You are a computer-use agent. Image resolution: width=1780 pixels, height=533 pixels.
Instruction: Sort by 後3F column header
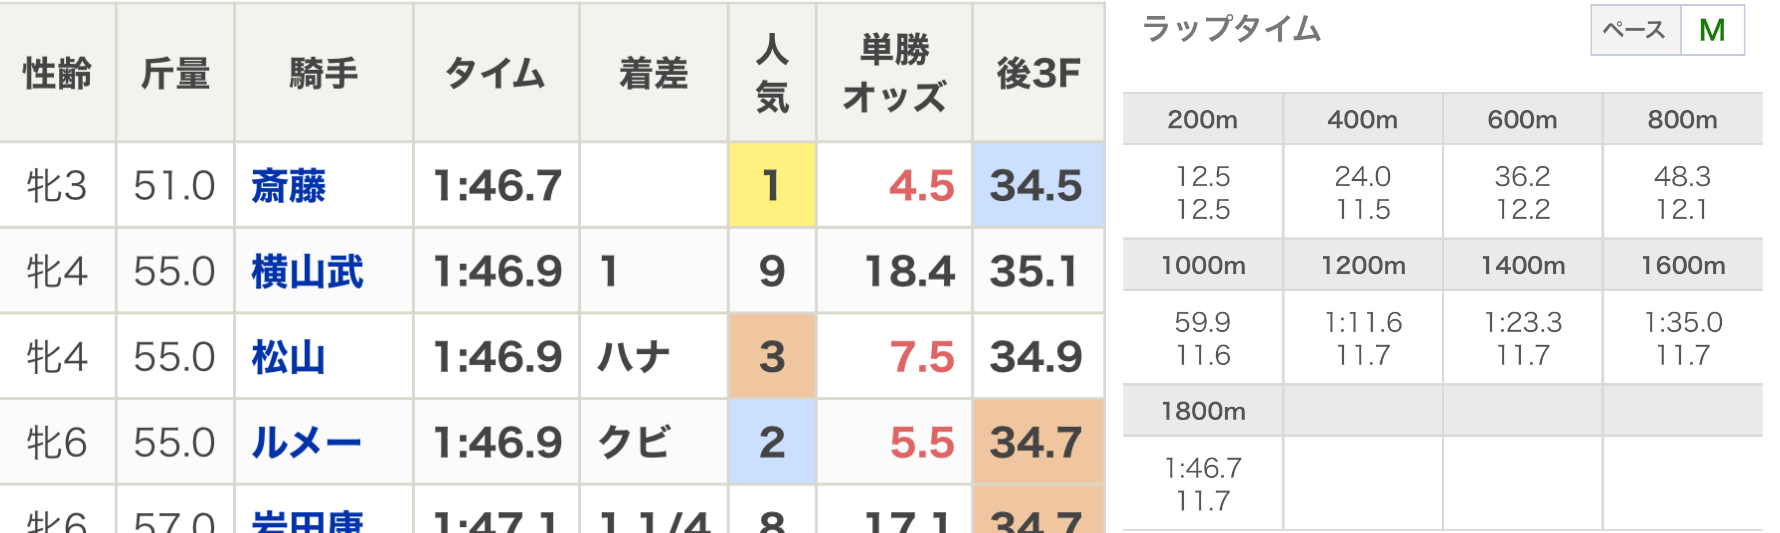point(1039,73)
